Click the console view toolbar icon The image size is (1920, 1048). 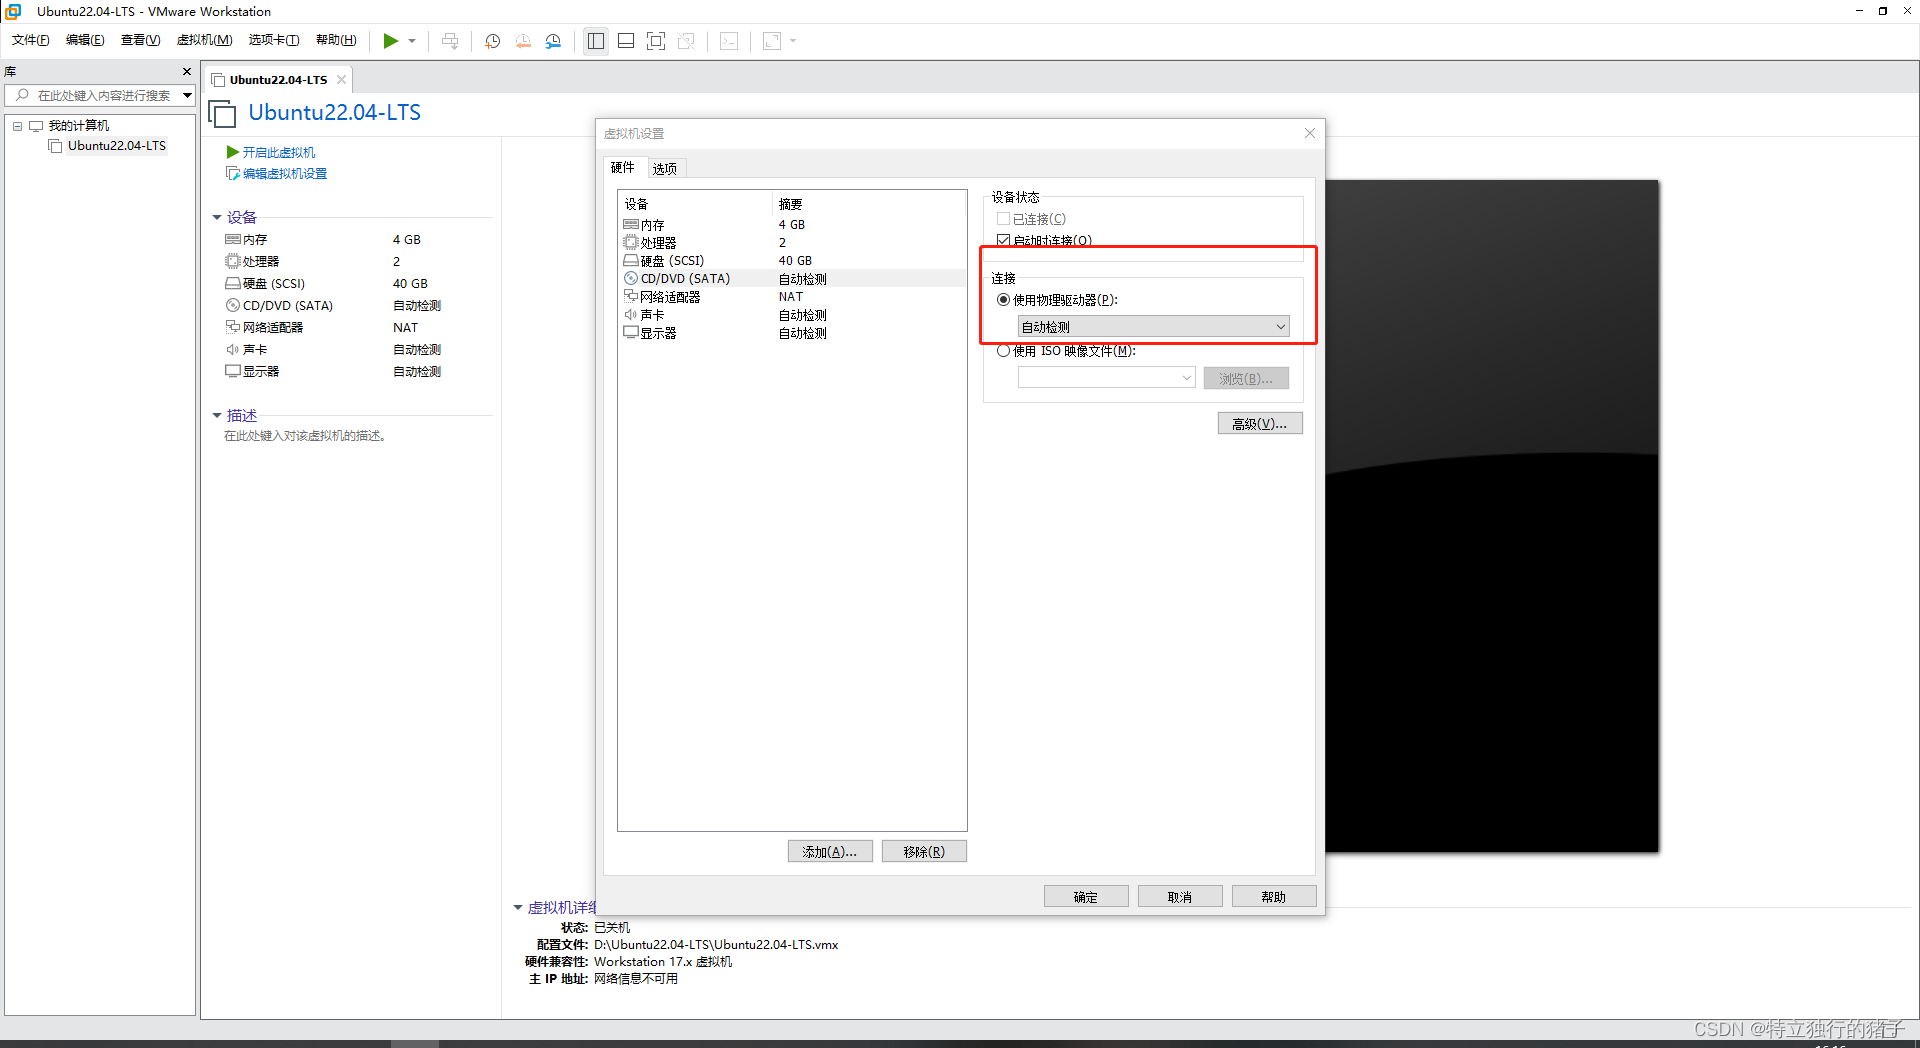730,41
